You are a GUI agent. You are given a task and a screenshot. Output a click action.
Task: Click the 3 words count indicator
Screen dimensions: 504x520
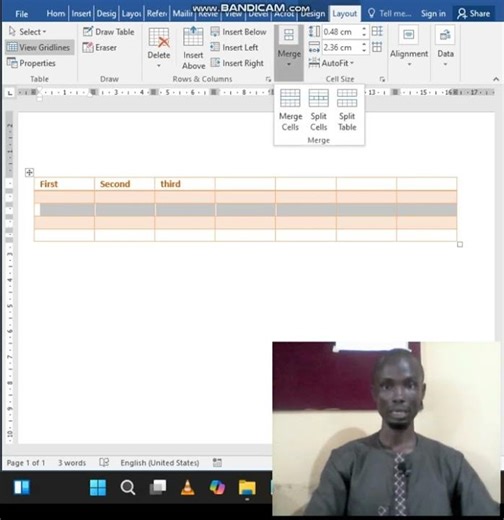point(72,463)
